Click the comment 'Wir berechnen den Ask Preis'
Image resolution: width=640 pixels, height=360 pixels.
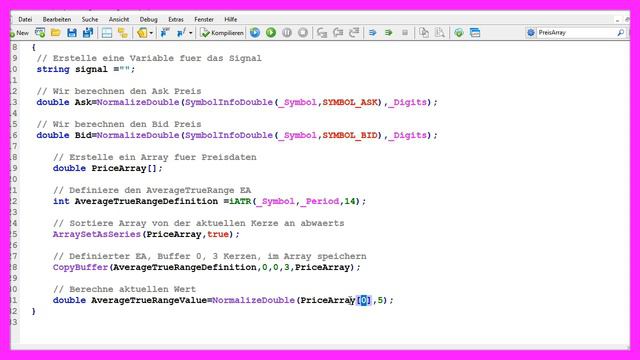(x=119, y=91)
